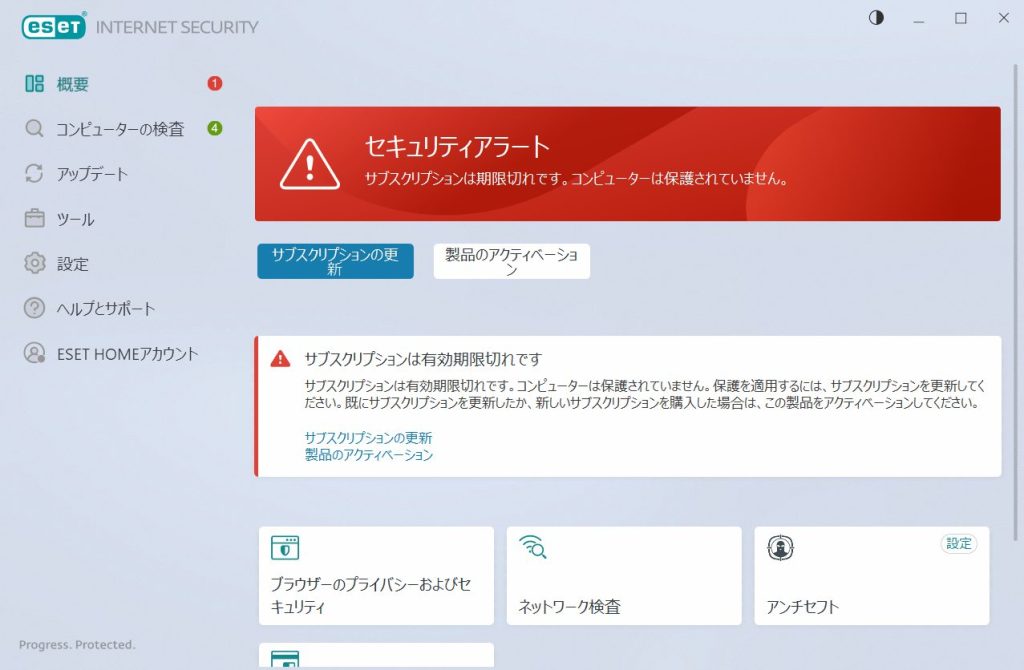Click the vertical scrollbar on right edge
Viewport: 1024px width, 670px height.
coord(1015,302)
